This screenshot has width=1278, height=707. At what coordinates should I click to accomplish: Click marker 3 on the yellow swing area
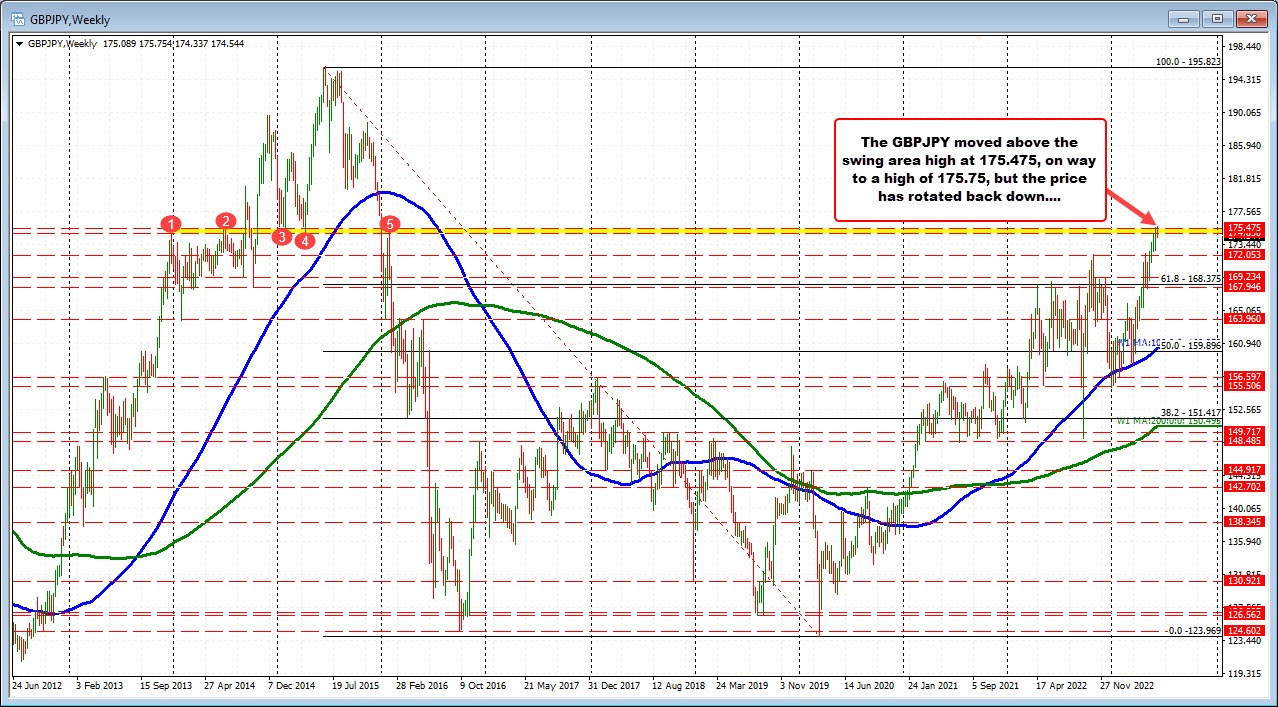click(x=281, y=237)
